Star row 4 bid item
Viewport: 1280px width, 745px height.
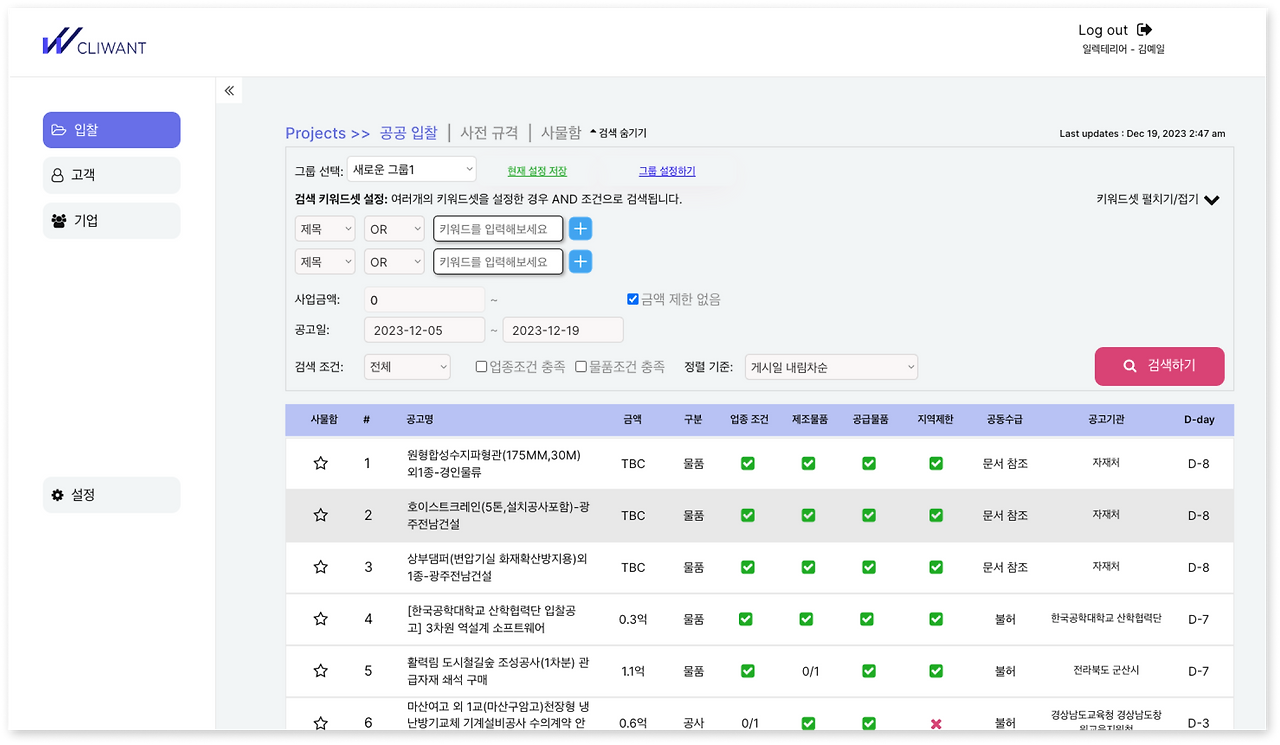321,619
